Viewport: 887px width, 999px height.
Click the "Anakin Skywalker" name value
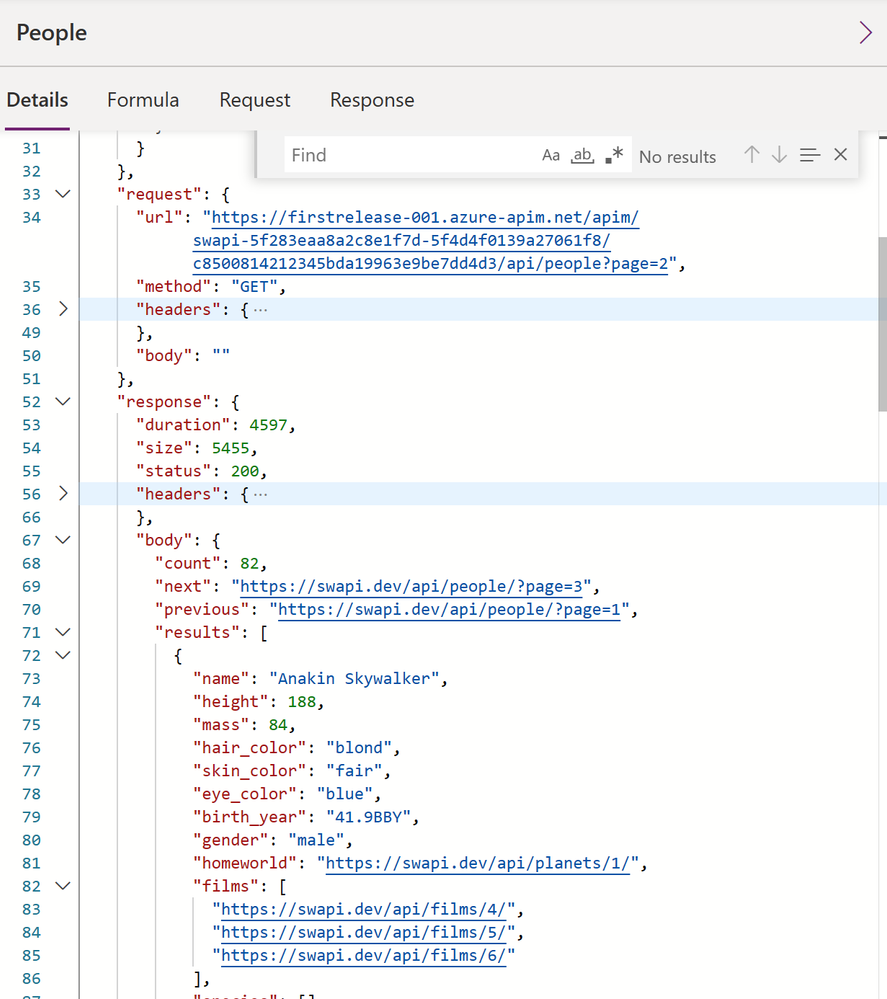(x=354, y=679)
